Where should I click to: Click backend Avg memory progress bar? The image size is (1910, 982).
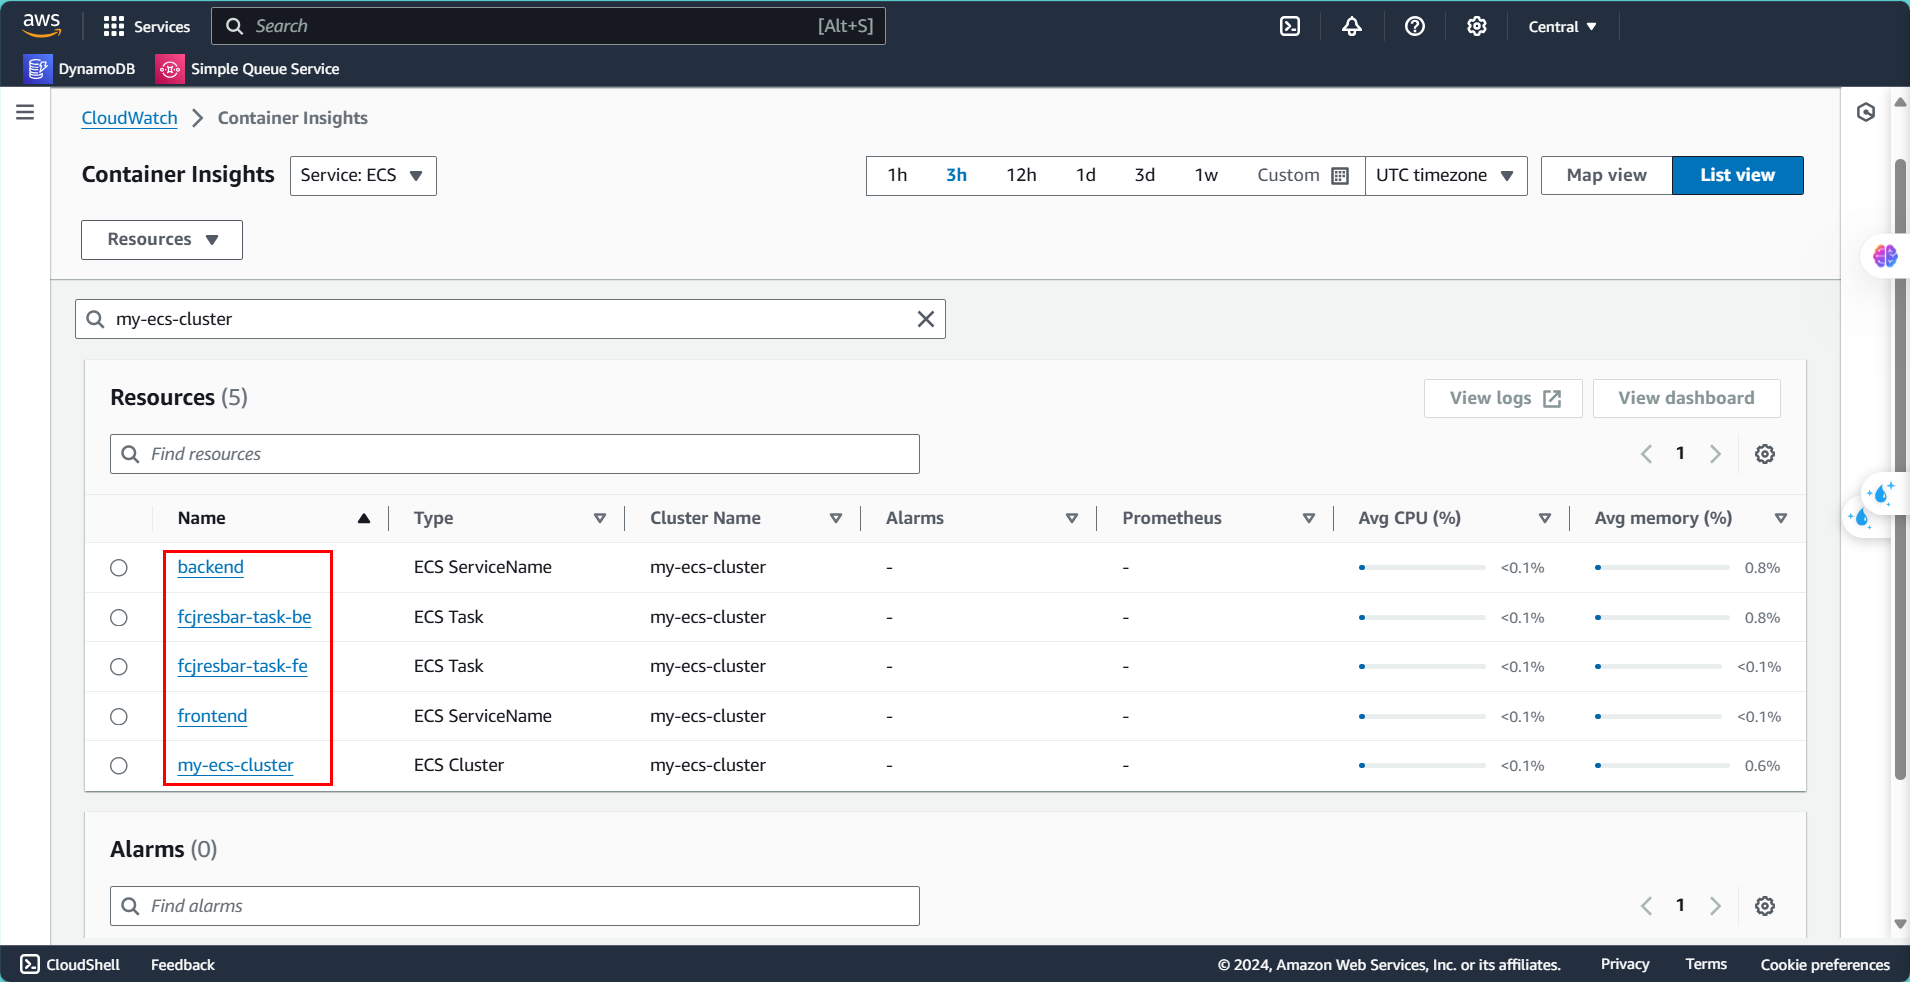pos(1662,568)
